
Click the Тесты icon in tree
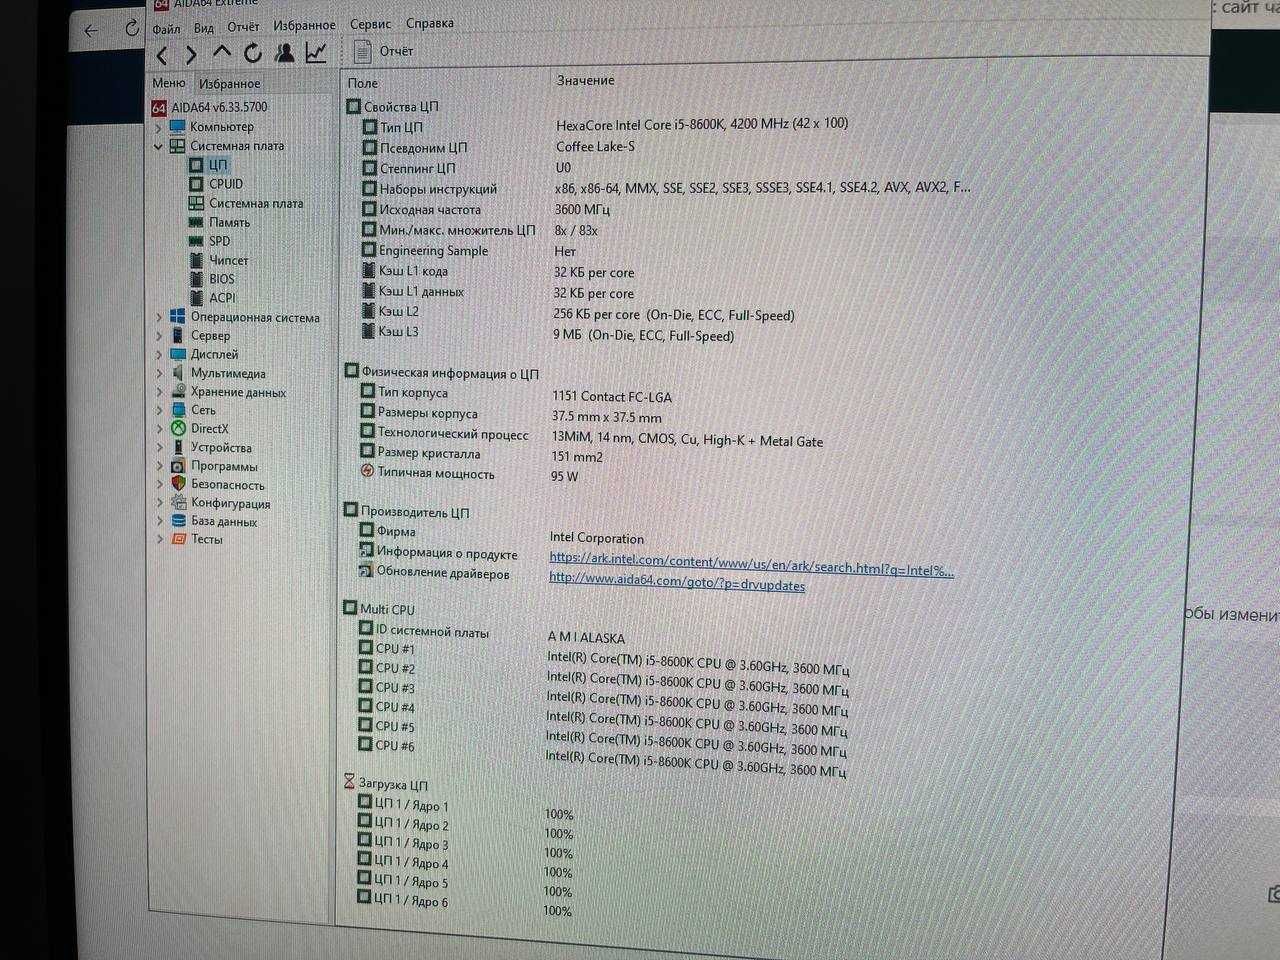(179, 539)
